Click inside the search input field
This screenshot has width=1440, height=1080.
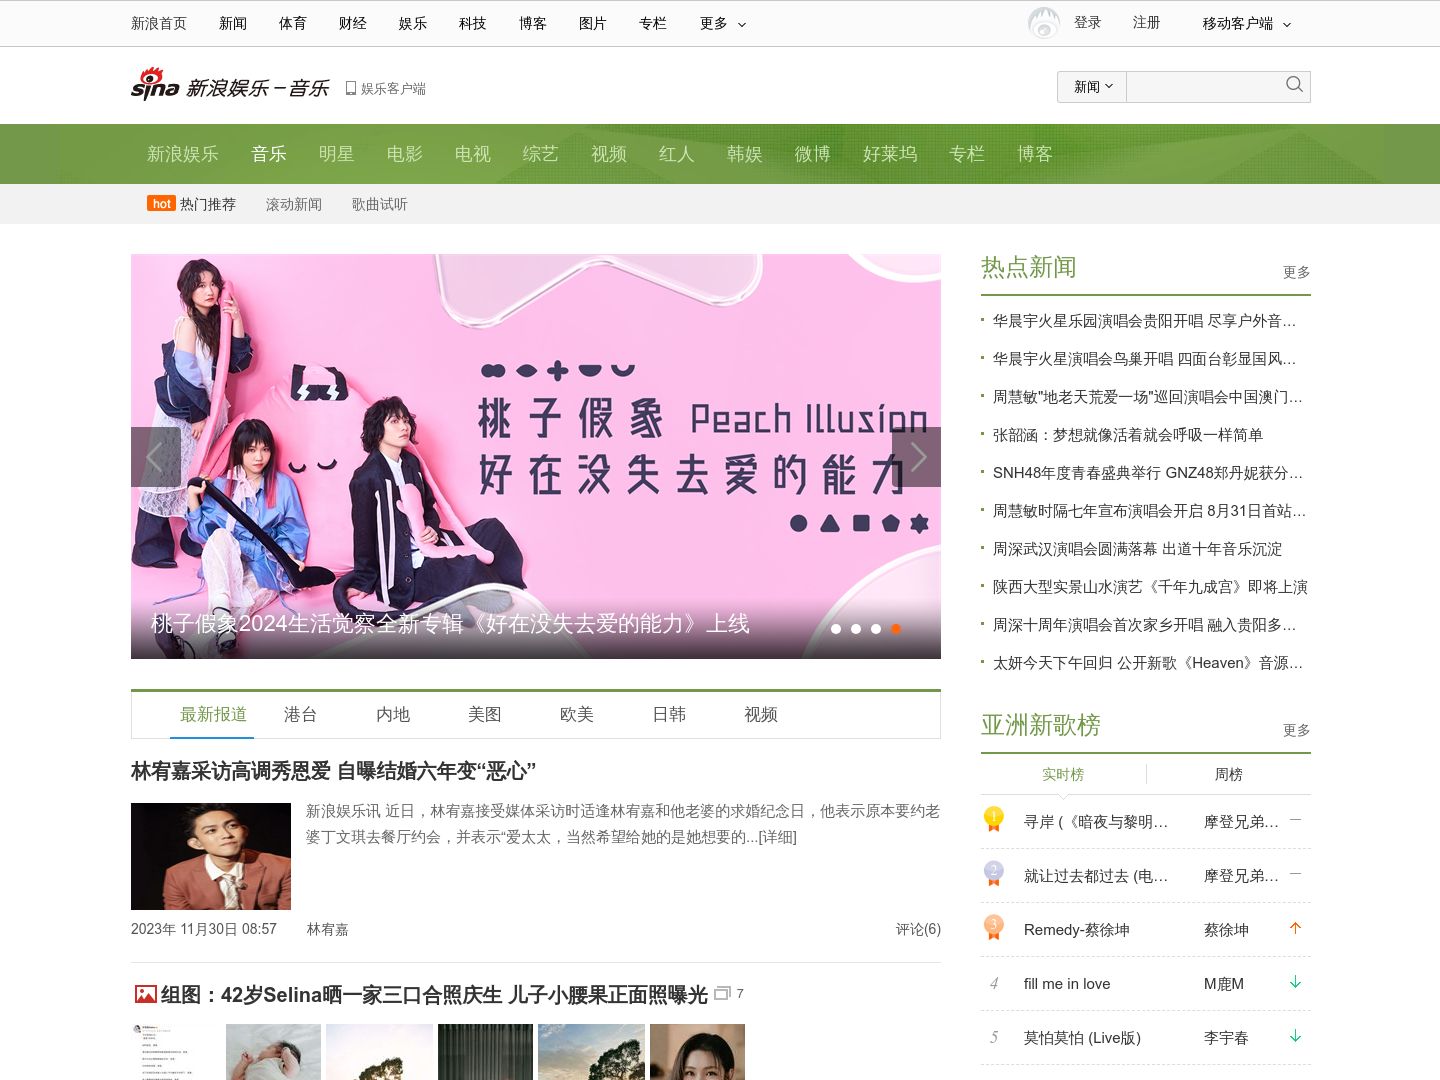1203,87
